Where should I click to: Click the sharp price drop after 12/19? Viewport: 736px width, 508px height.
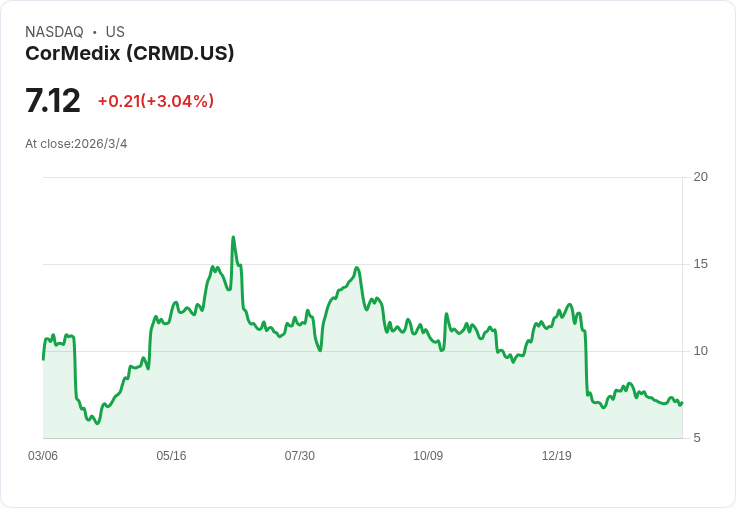coord(586,365)
